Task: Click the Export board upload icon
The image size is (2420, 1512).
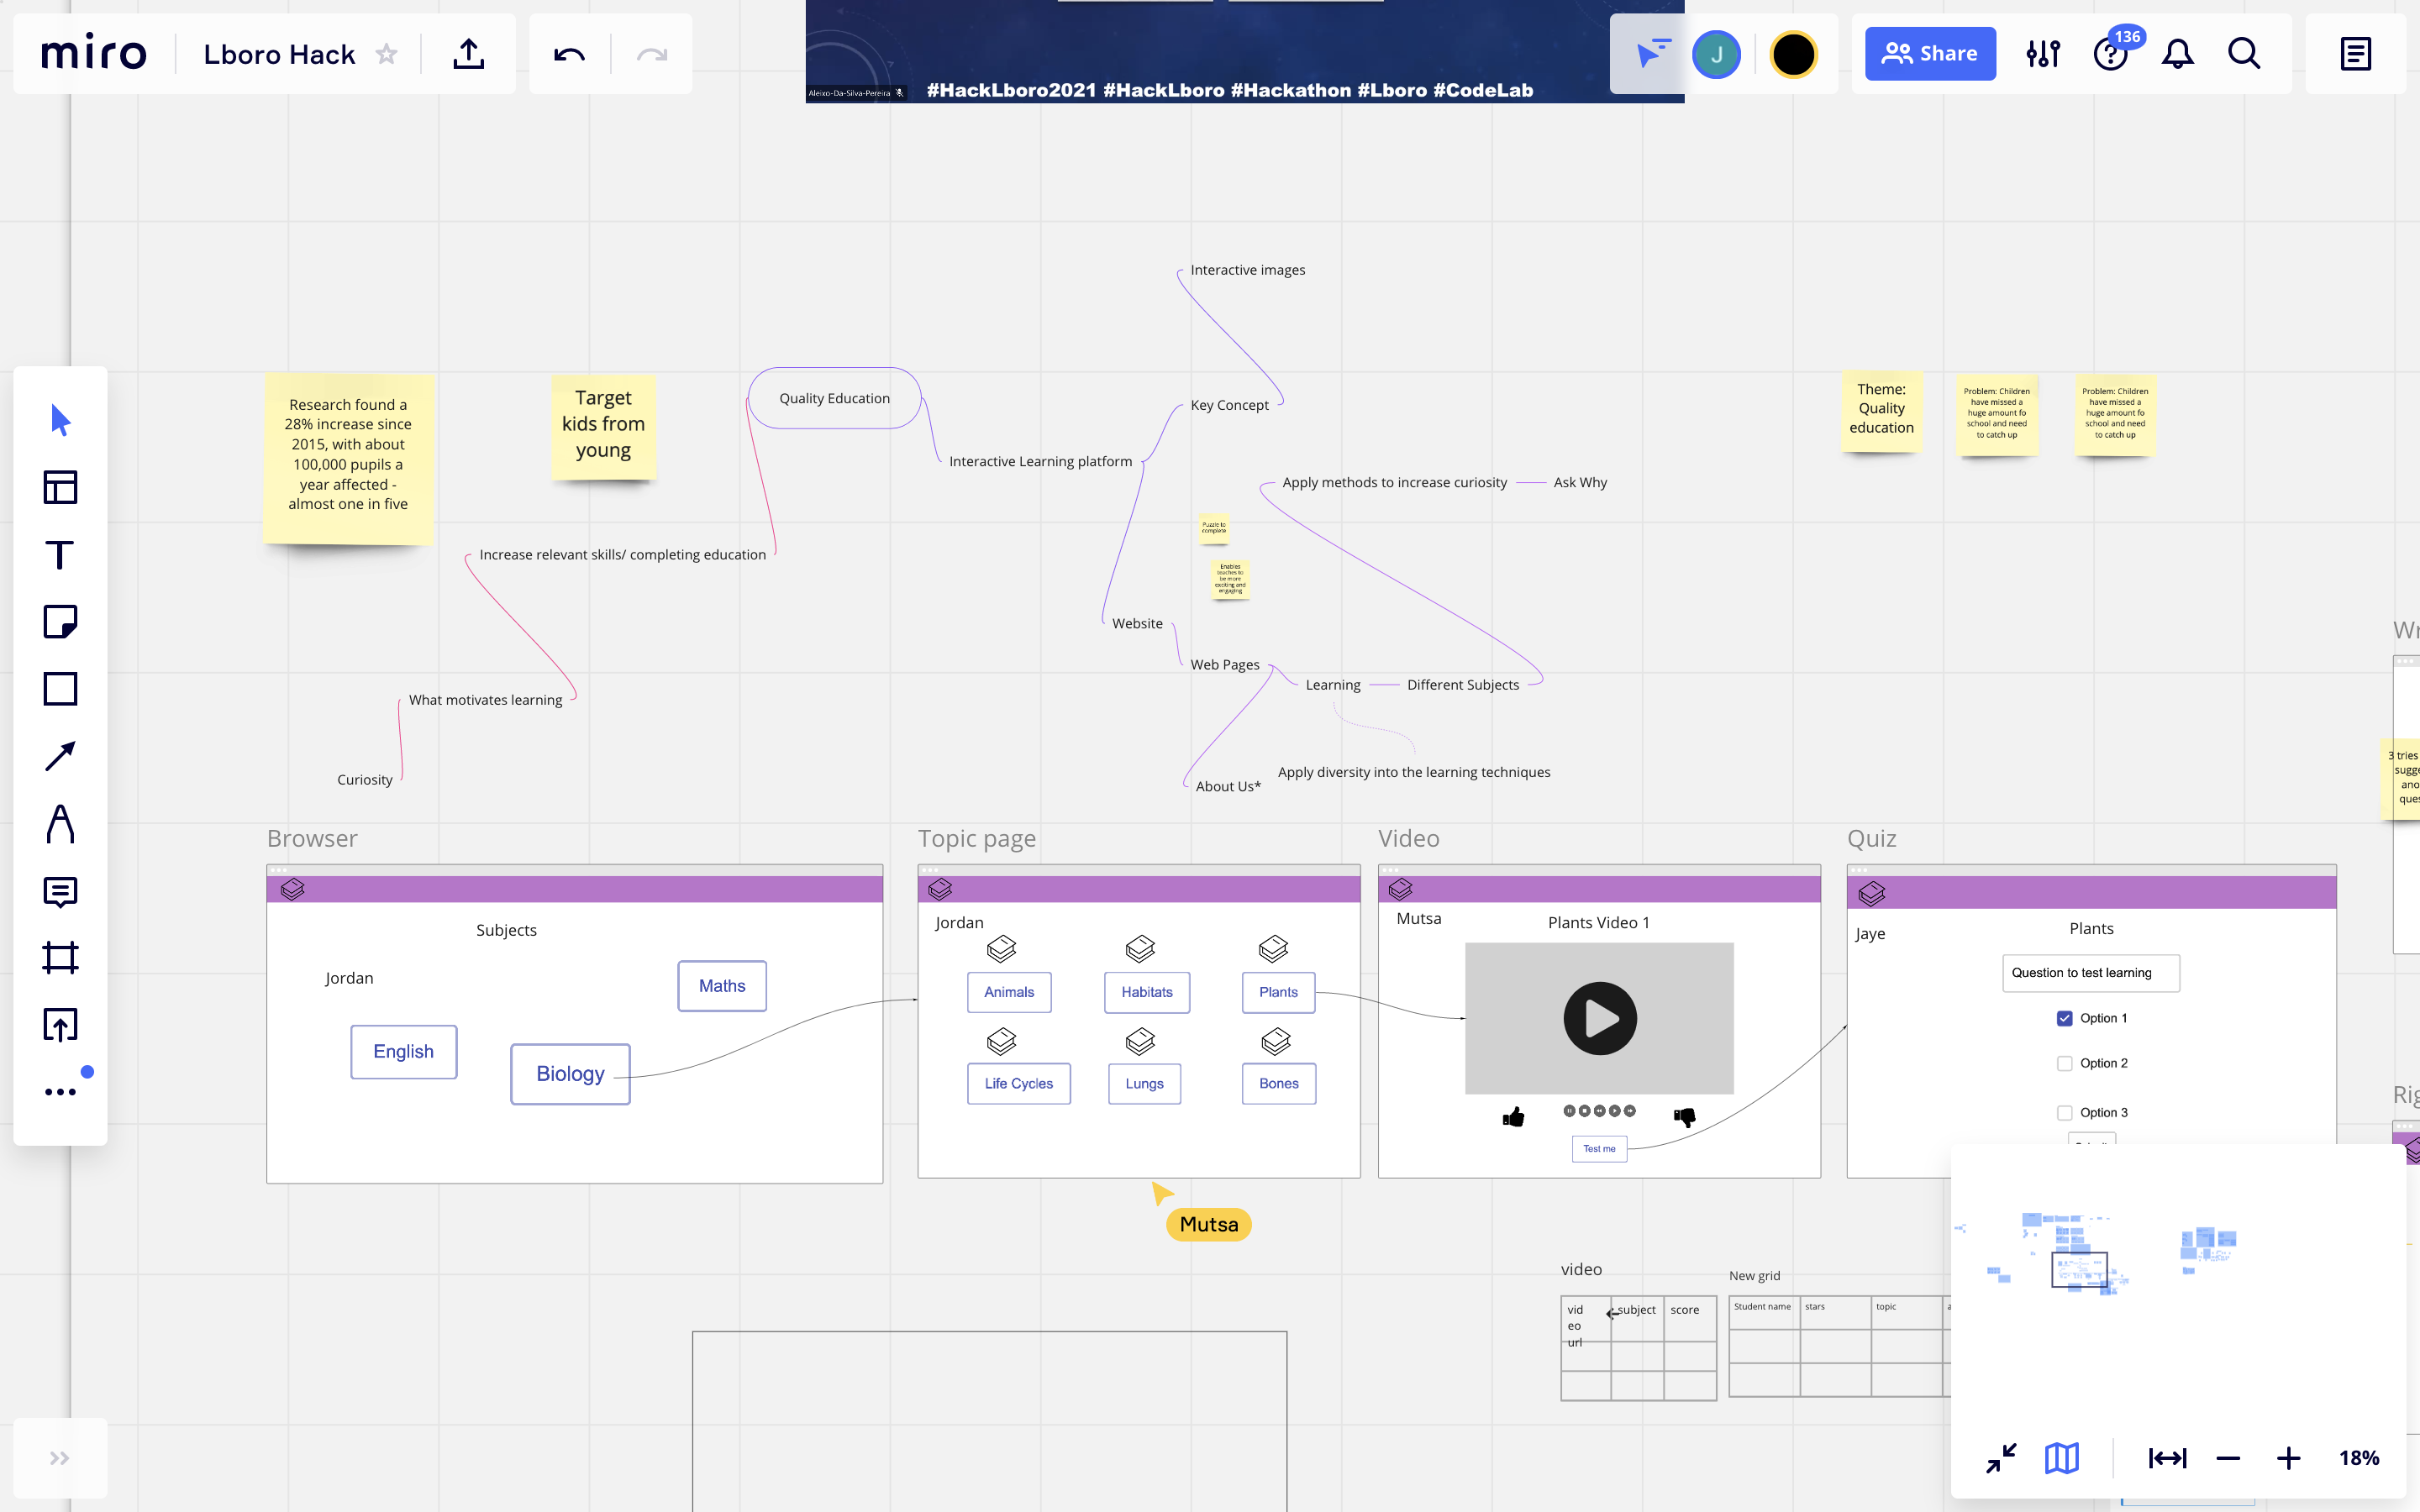Action: click(x=468, y=54)
